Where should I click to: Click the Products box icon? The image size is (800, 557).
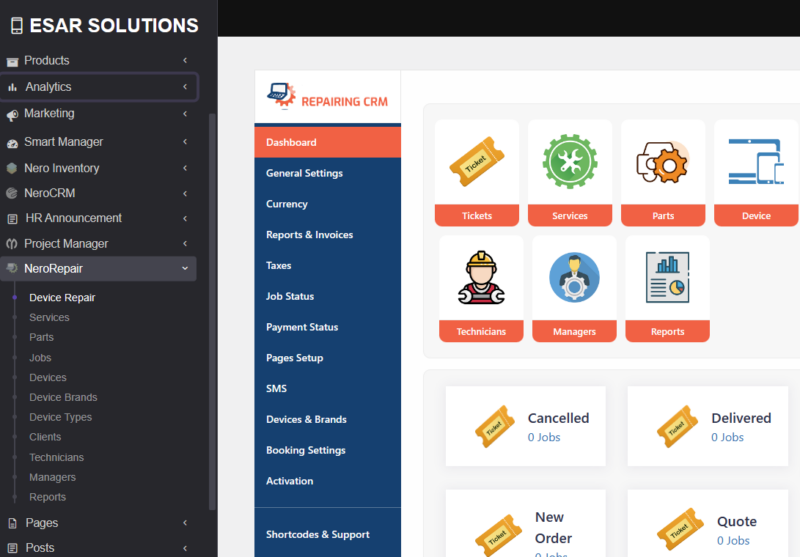tap(12, 62)
